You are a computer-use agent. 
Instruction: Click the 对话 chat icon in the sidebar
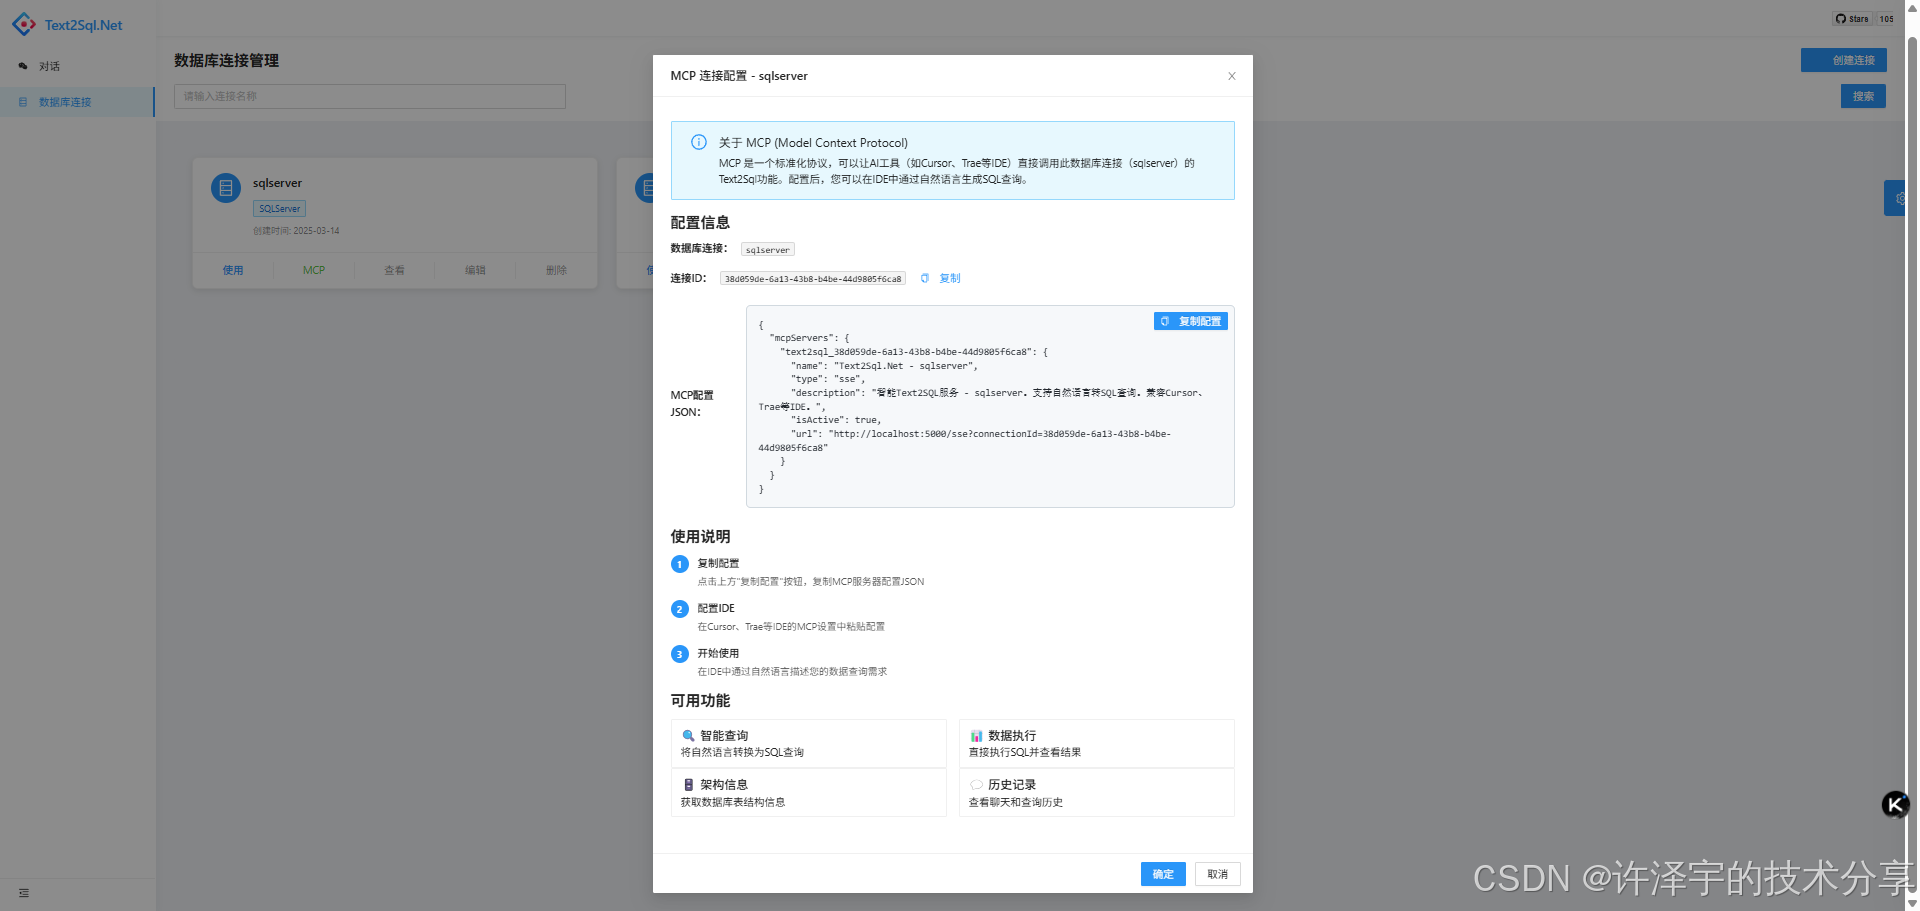(x=23, y=66)
